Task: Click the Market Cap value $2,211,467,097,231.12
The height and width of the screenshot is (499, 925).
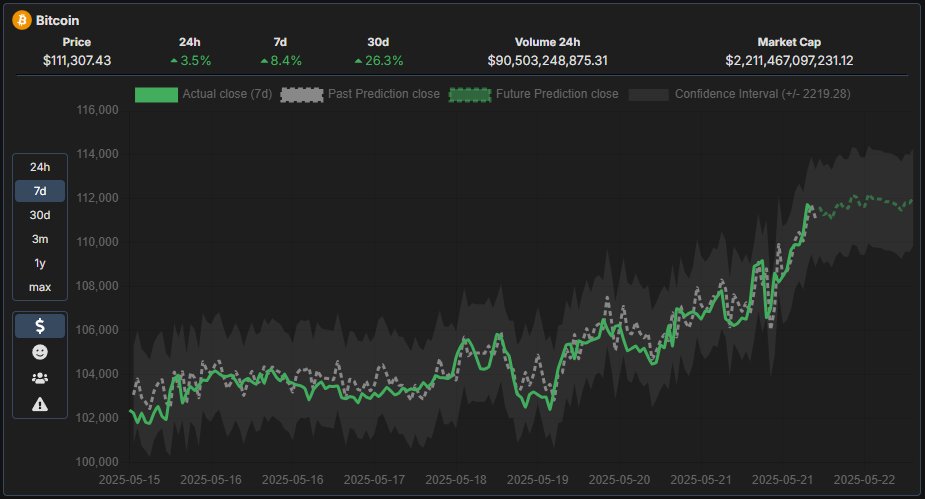Action: coord(789,61)
